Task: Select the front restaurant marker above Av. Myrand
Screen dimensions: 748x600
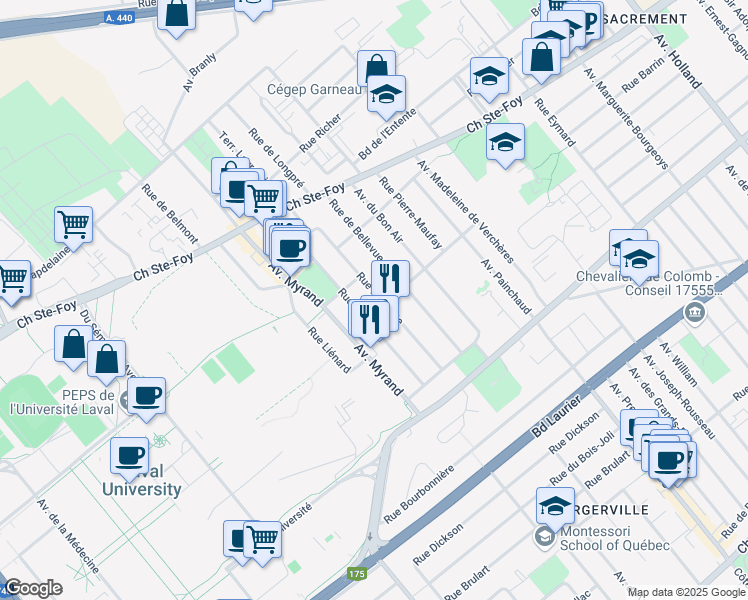Action: click(370, 320)
